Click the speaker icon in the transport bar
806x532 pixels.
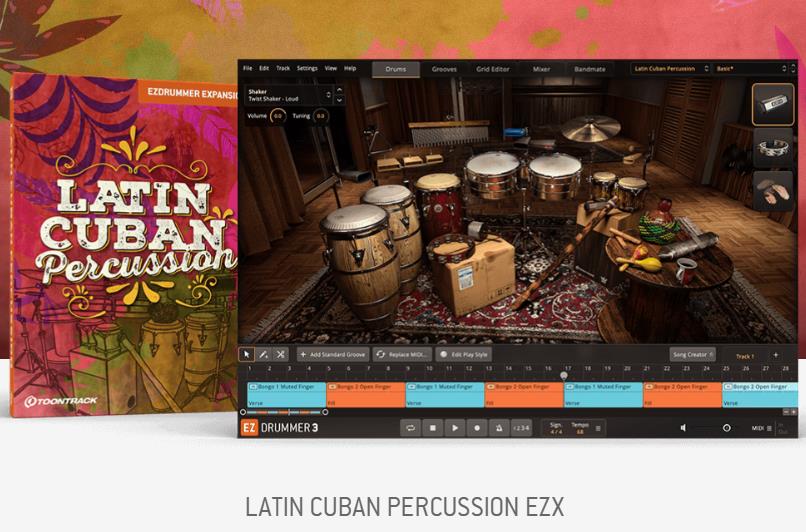click(x=683, y=428)
